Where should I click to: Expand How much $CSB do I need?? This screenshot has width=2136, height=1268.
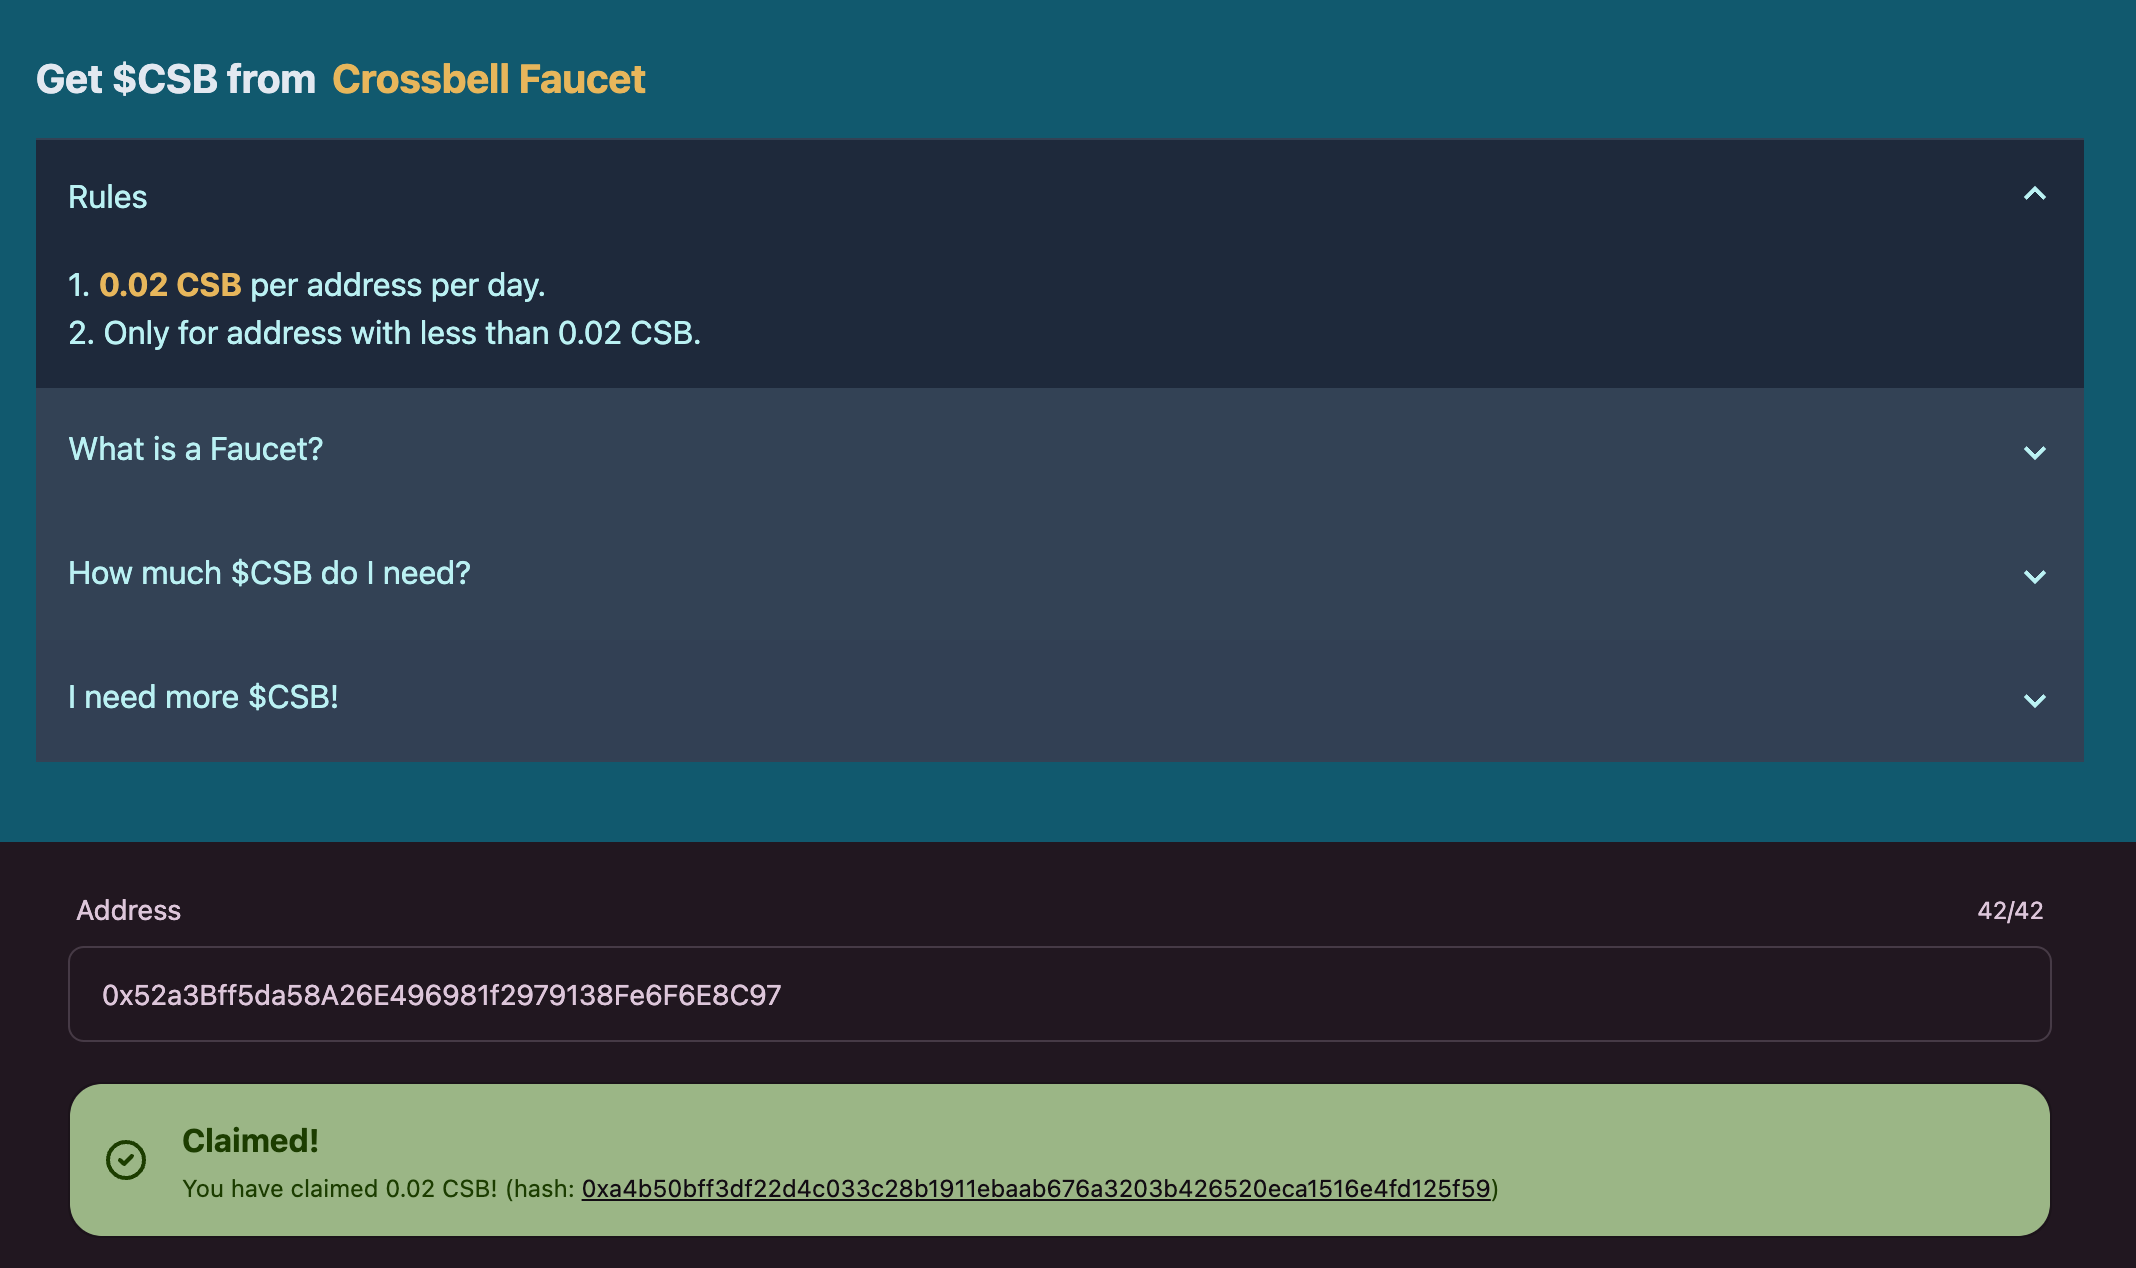coord(1060,574)
